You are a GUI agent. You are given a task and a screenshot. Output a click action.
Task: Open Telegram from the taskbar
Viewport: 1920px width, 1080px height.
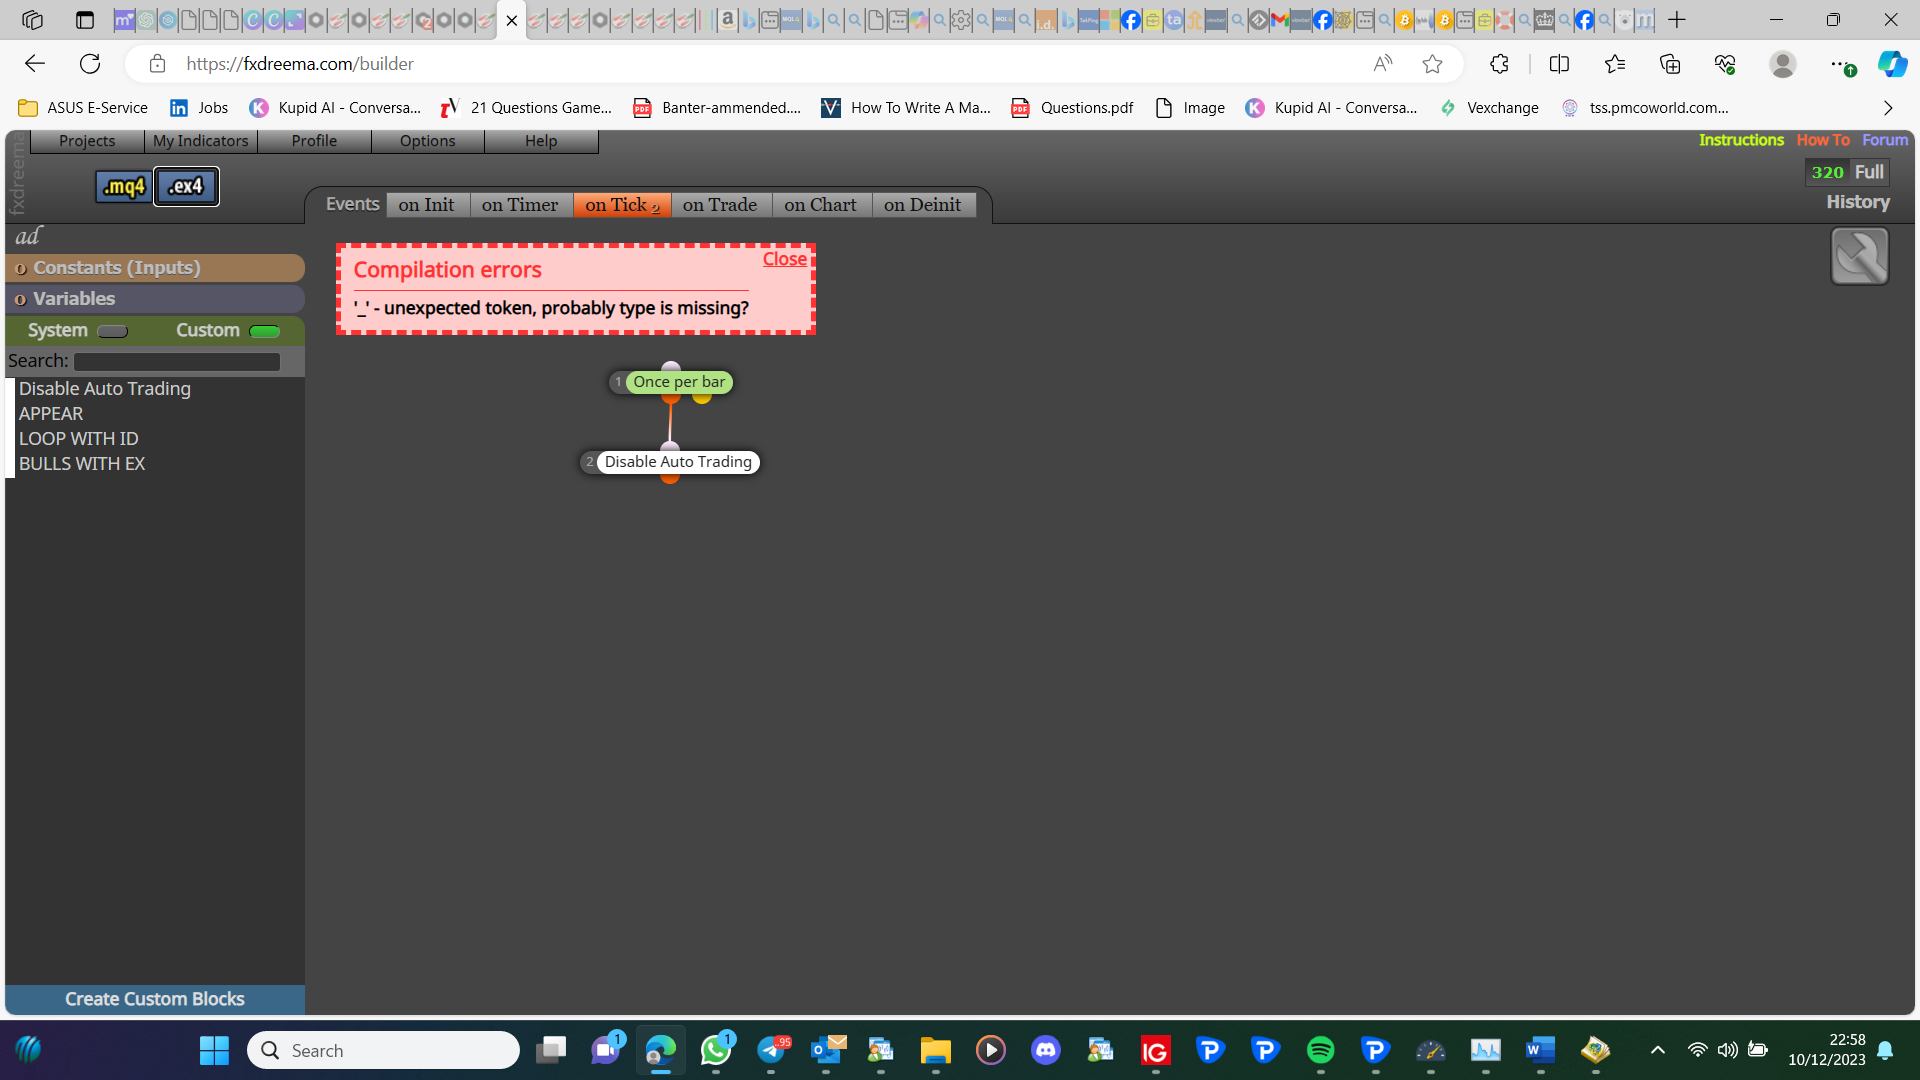pos(771,1050)
